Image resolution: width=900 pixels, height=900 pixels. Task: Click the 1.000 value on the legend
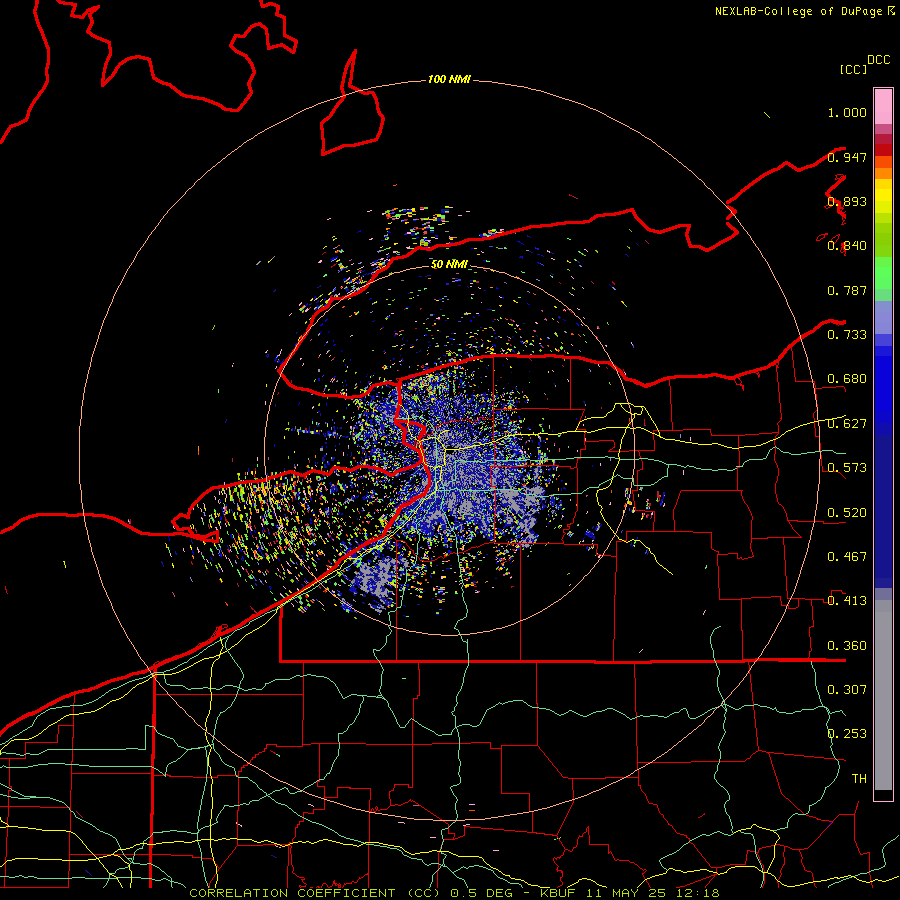pos(847,112)
